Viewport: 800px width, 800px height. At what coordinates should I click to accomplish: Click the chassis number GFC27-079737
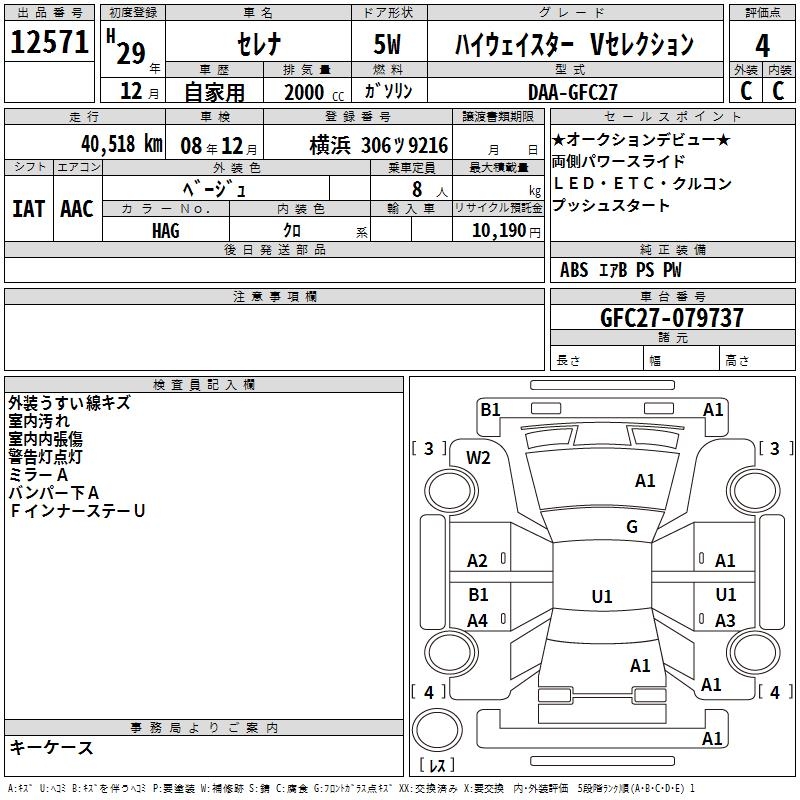tap(672, 318)
